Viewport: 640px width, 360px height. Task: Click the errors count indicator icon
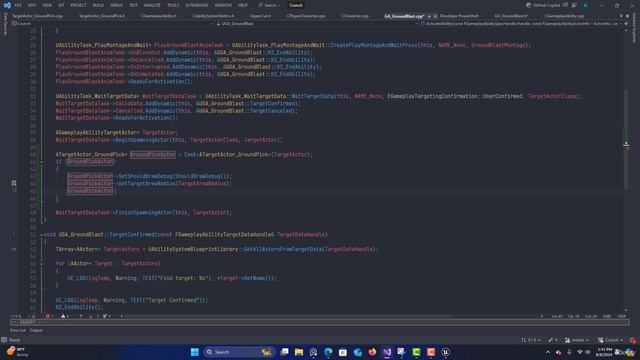49,316
